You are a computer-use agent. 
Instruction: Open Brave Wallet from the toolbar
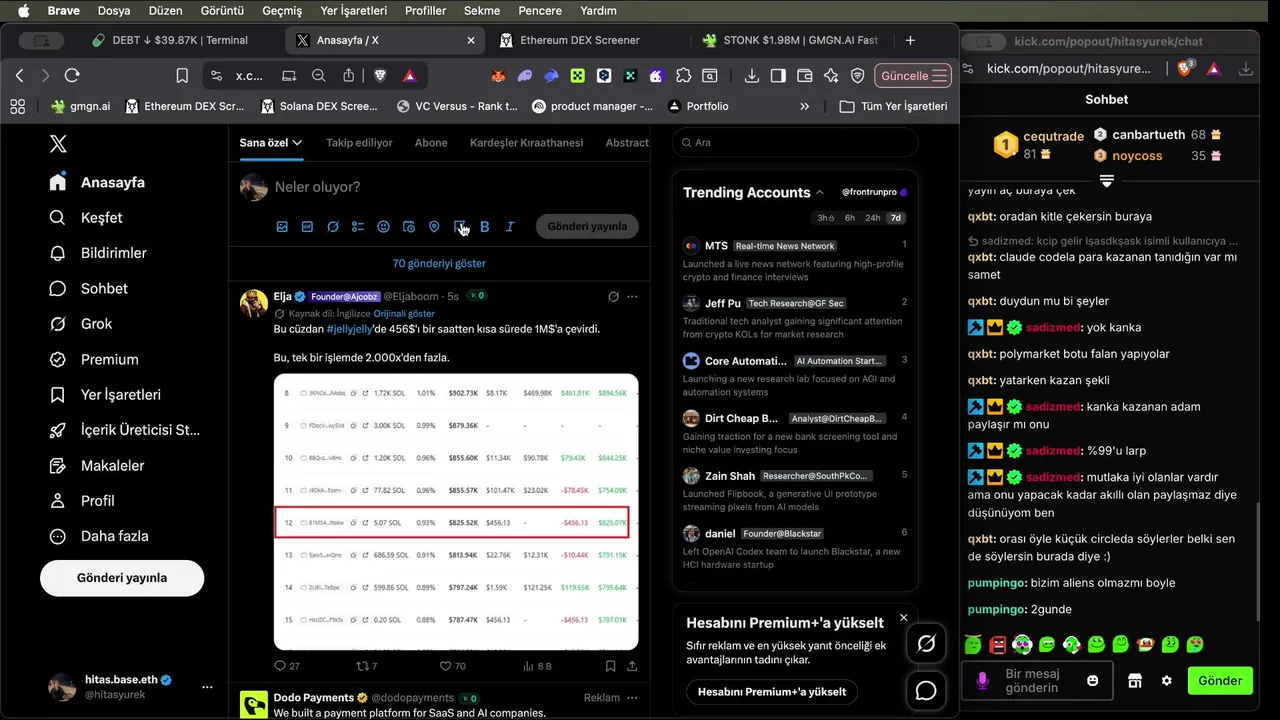point(805,75)
